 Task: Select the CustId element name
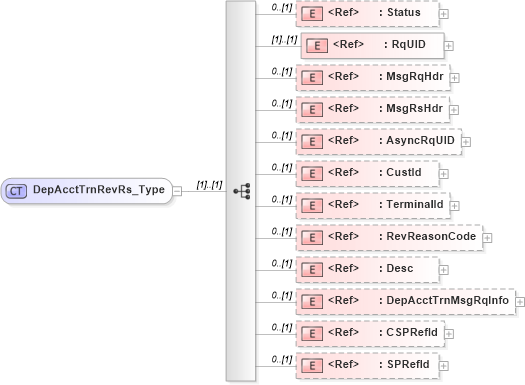(x=404, y=172)
